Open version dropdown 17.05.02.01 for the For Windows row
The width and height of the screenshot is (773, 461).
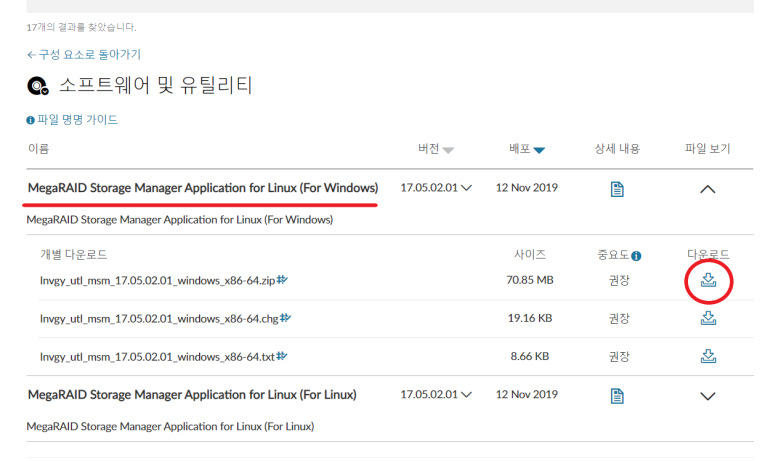pyautogui.click(x=436, y=188)
